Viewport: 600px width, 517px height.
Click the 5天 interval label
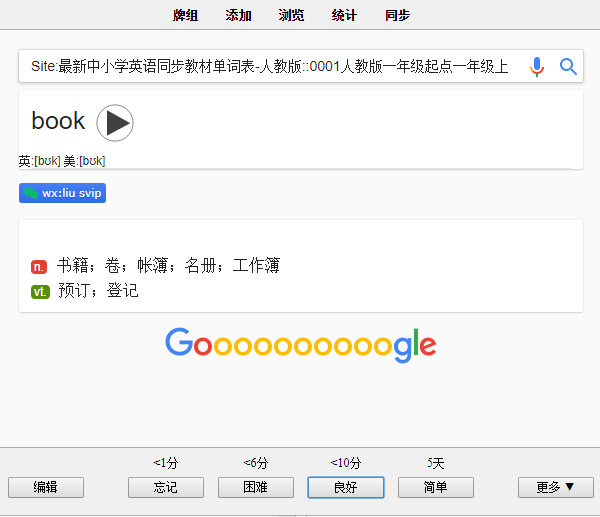(435, 463)
